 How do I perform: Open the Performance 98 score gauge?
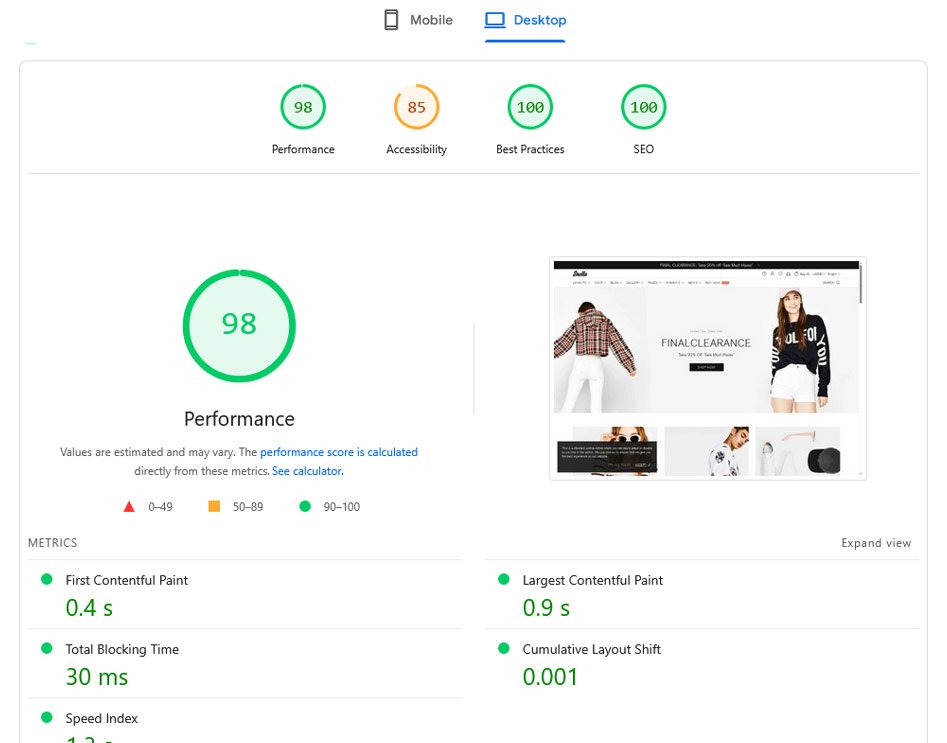(303, 107)
